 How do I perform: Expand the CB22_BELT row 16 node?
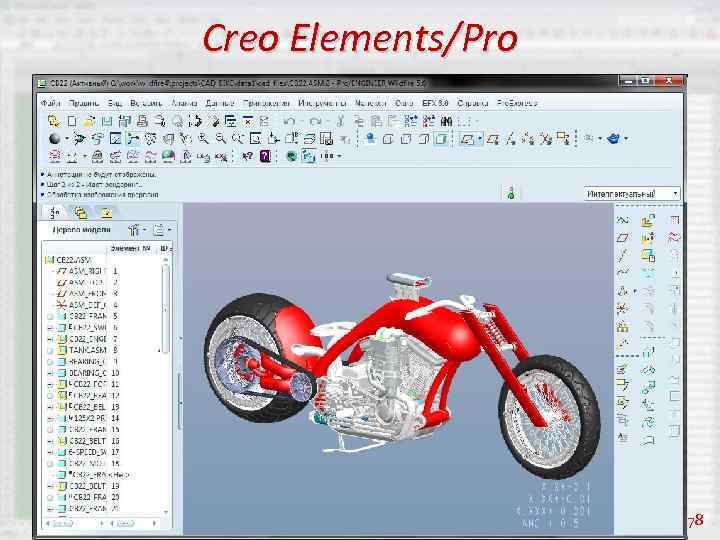[50, 441]
